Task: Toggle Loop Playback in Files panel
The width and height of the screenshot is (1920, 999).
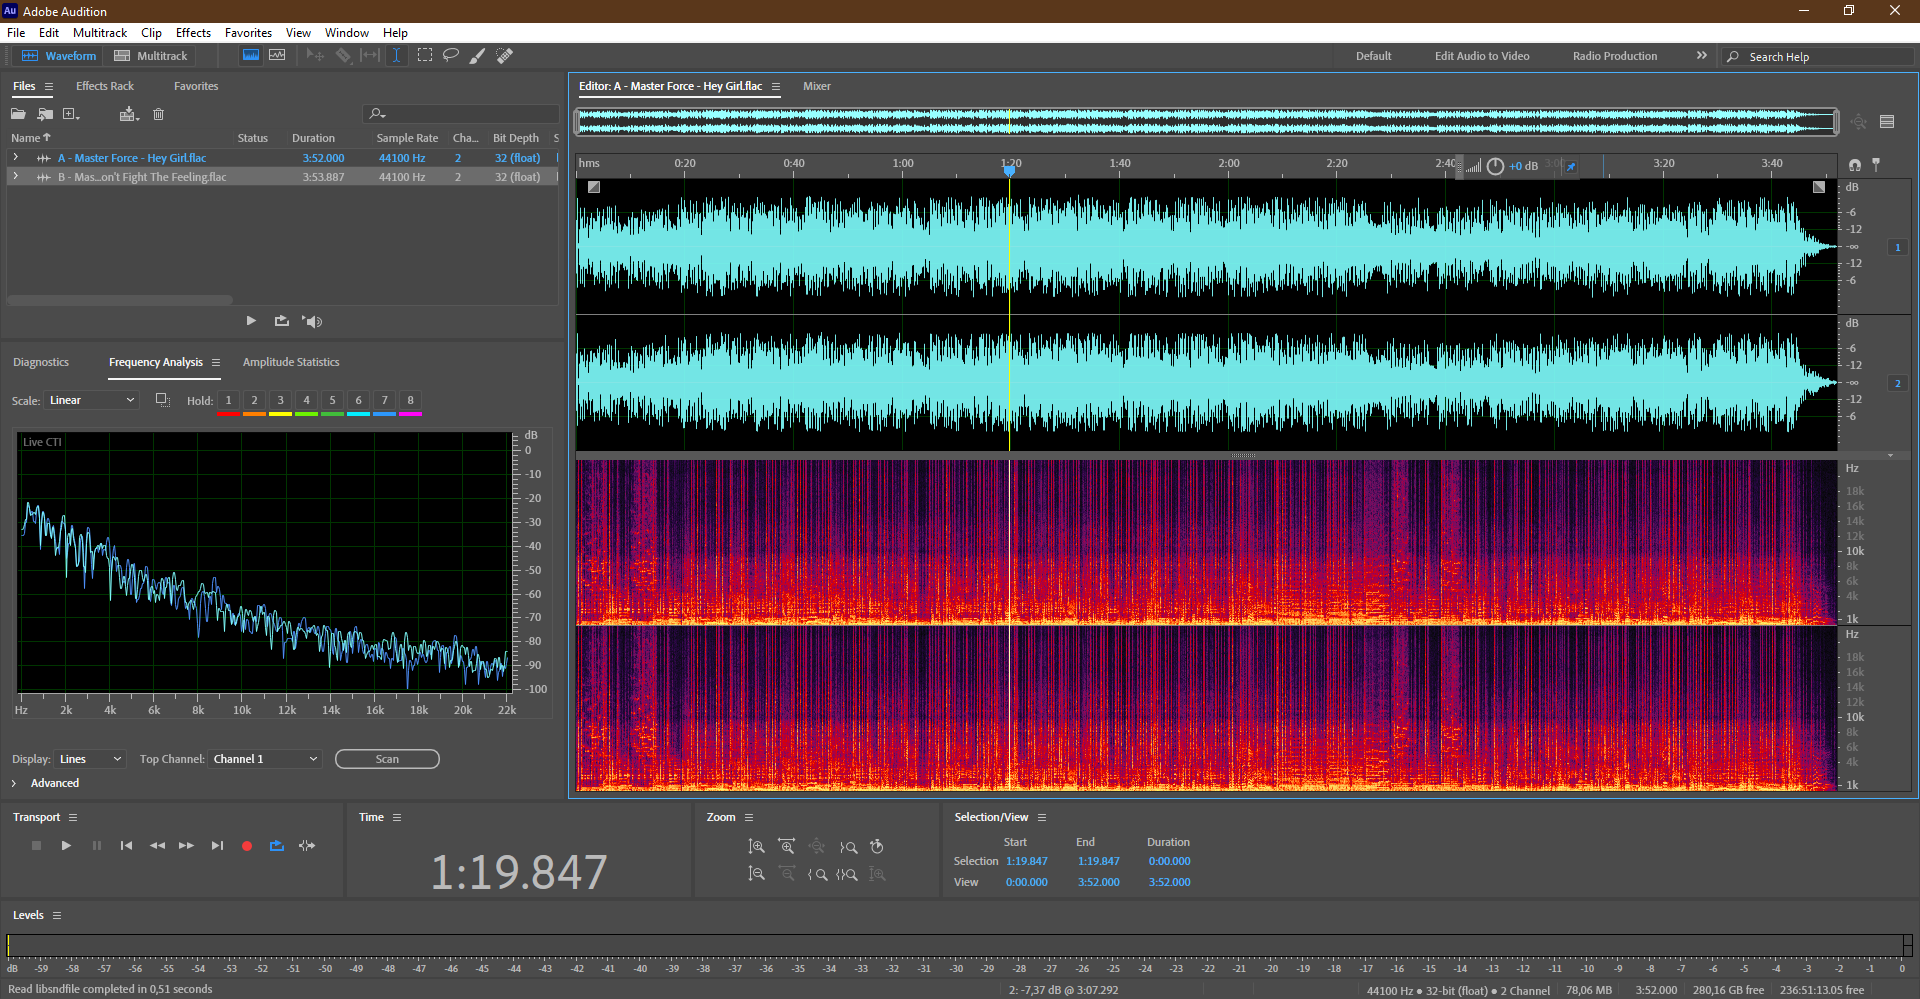Action: [282, 321]
